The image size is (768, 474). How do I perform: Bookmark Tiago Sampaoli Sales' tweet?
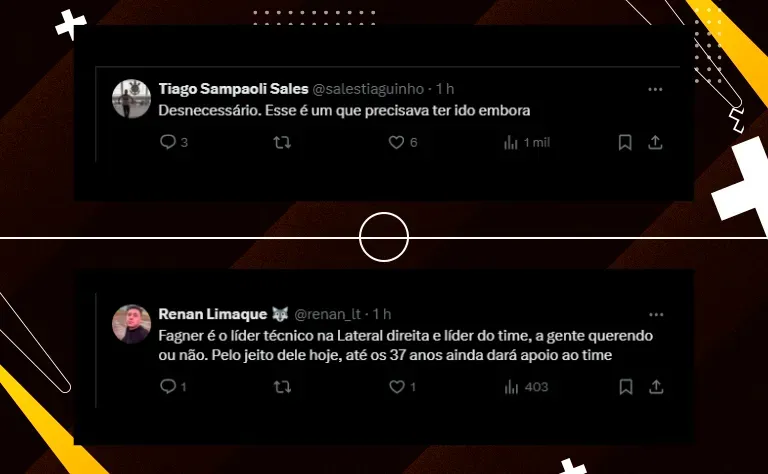click(625, 142)
